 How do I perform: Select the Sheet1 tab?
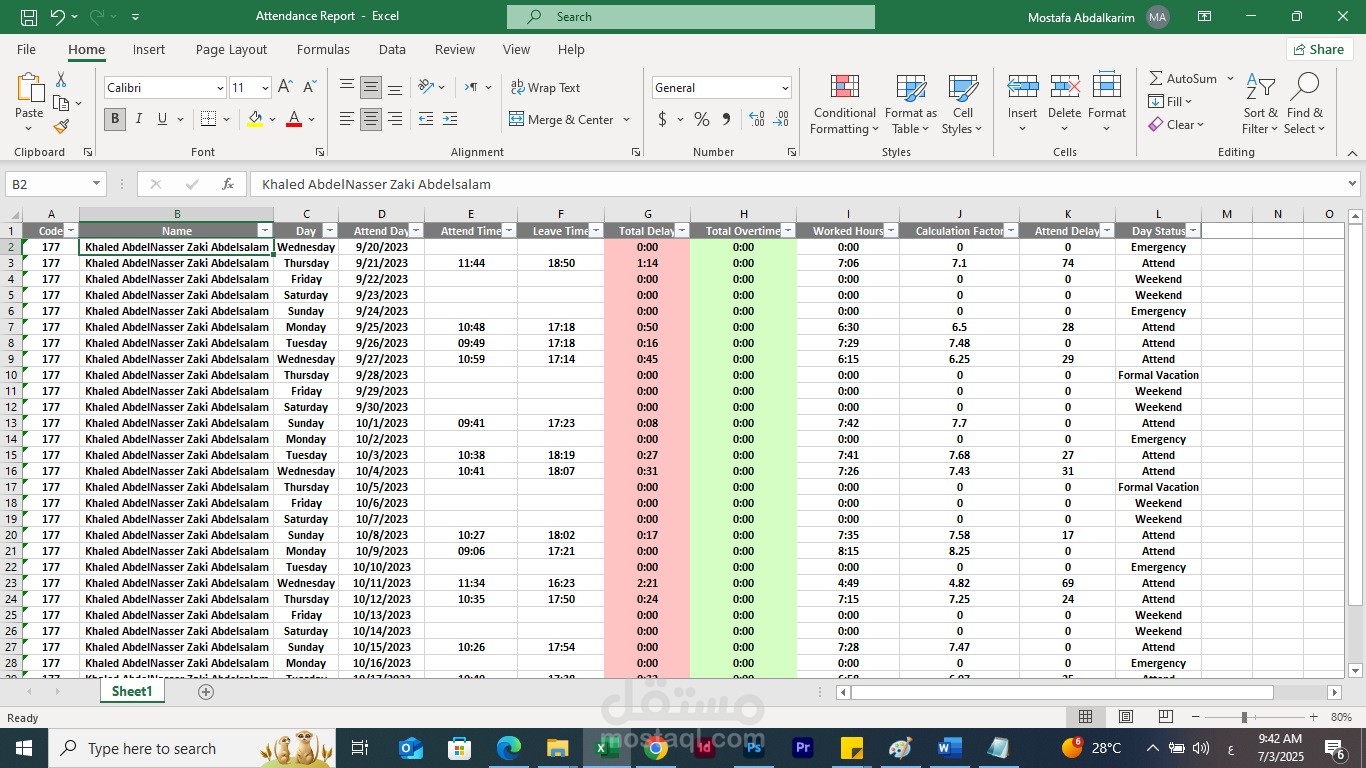132,691
